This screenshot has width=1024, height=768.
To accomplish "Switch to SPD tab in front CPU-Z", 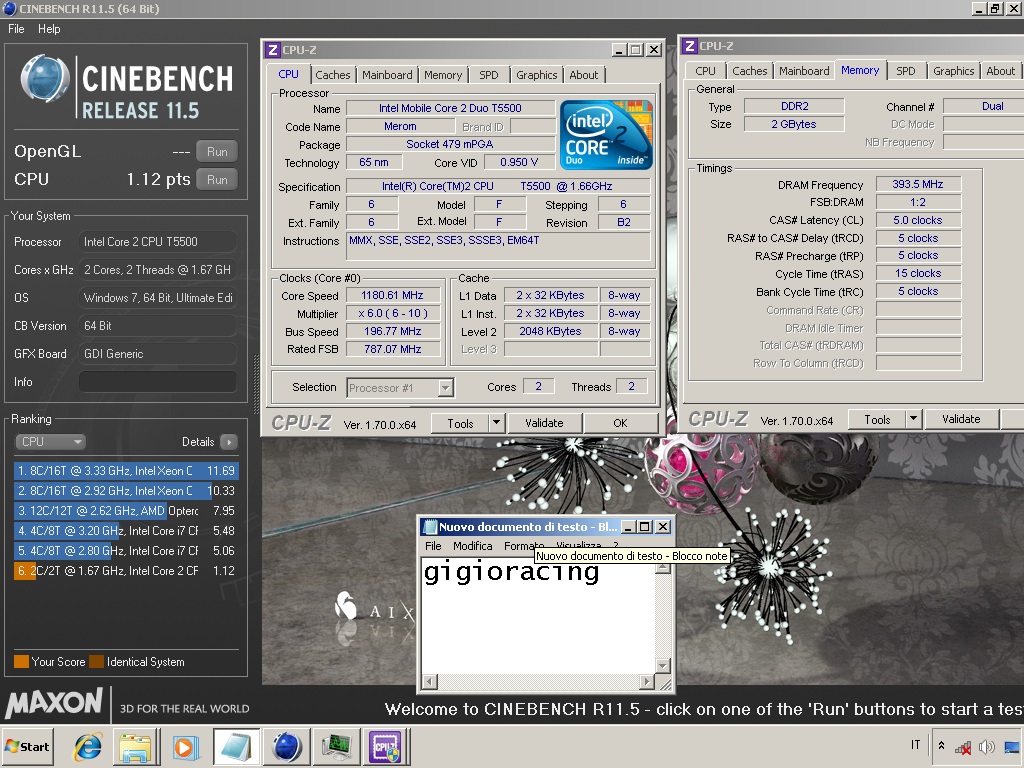I will (x=488, y=75).
